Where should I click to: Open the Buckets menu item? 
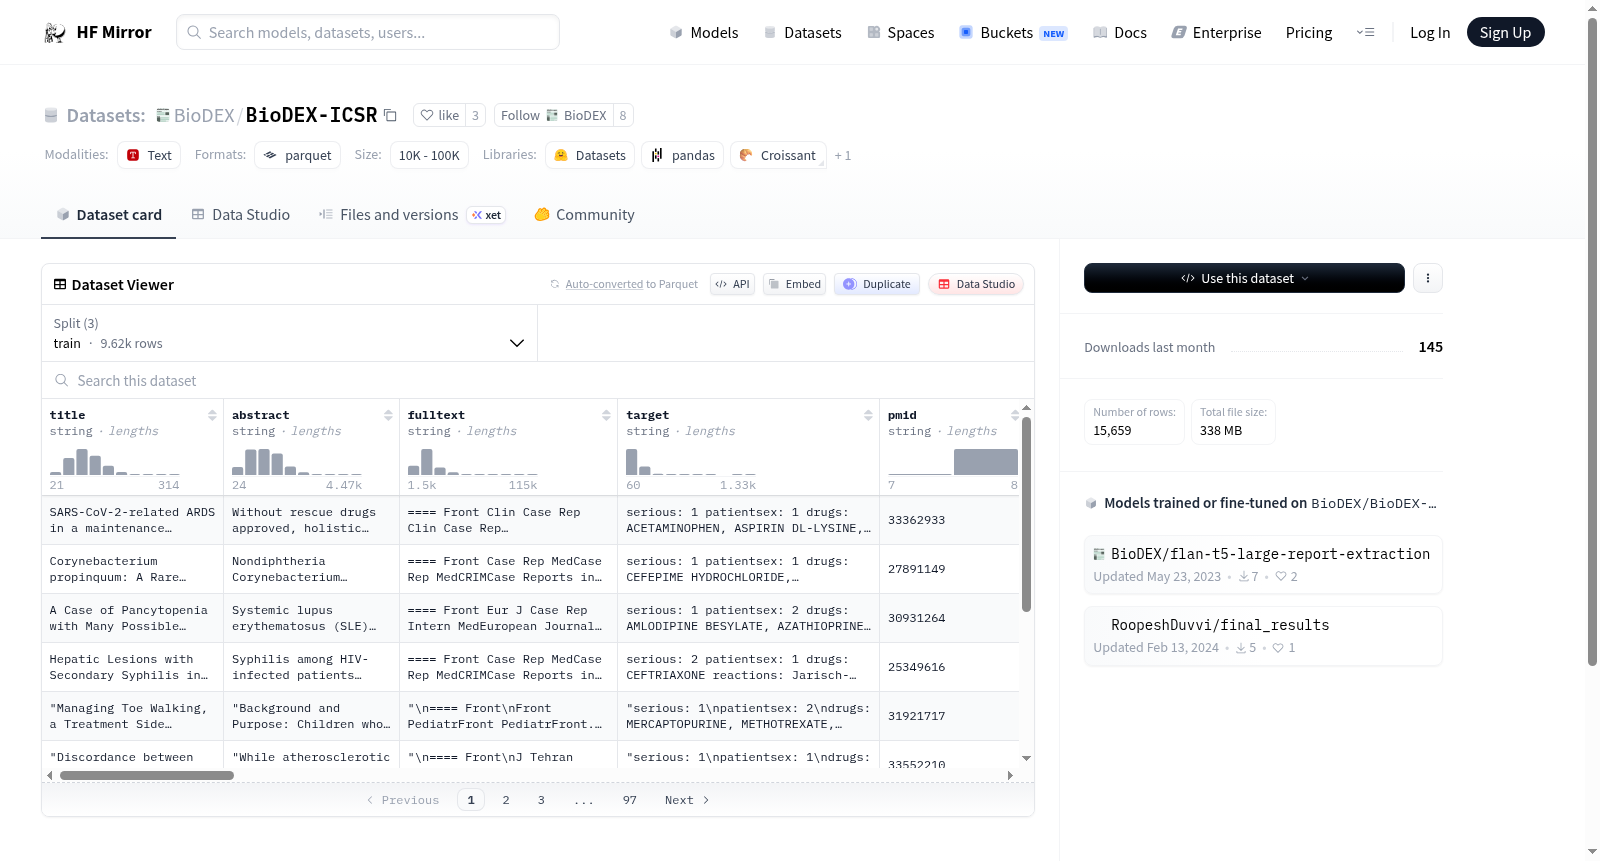coord(1013,33)
